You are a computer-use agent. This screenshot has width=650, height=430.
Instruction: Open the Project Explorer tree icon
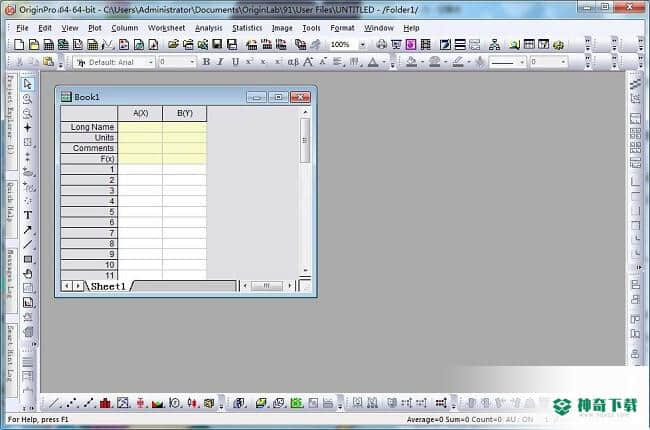point(494,44)
